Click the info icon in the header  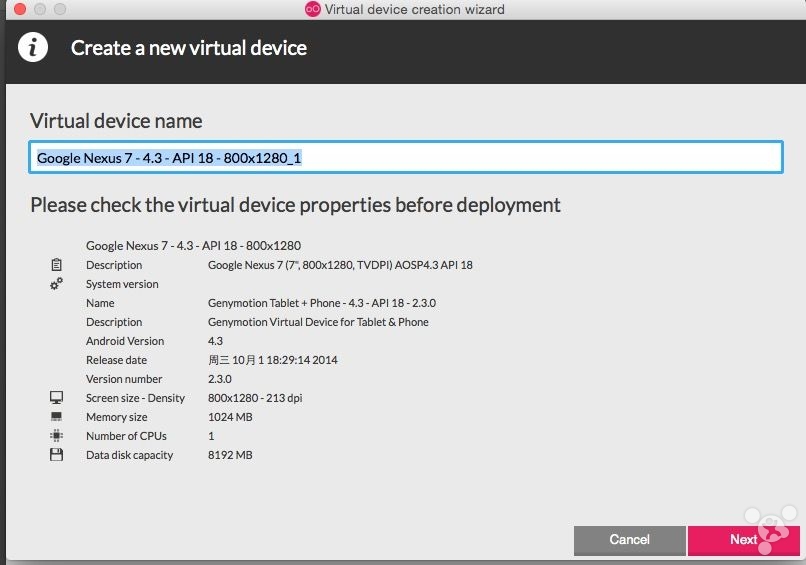[33, 47]
